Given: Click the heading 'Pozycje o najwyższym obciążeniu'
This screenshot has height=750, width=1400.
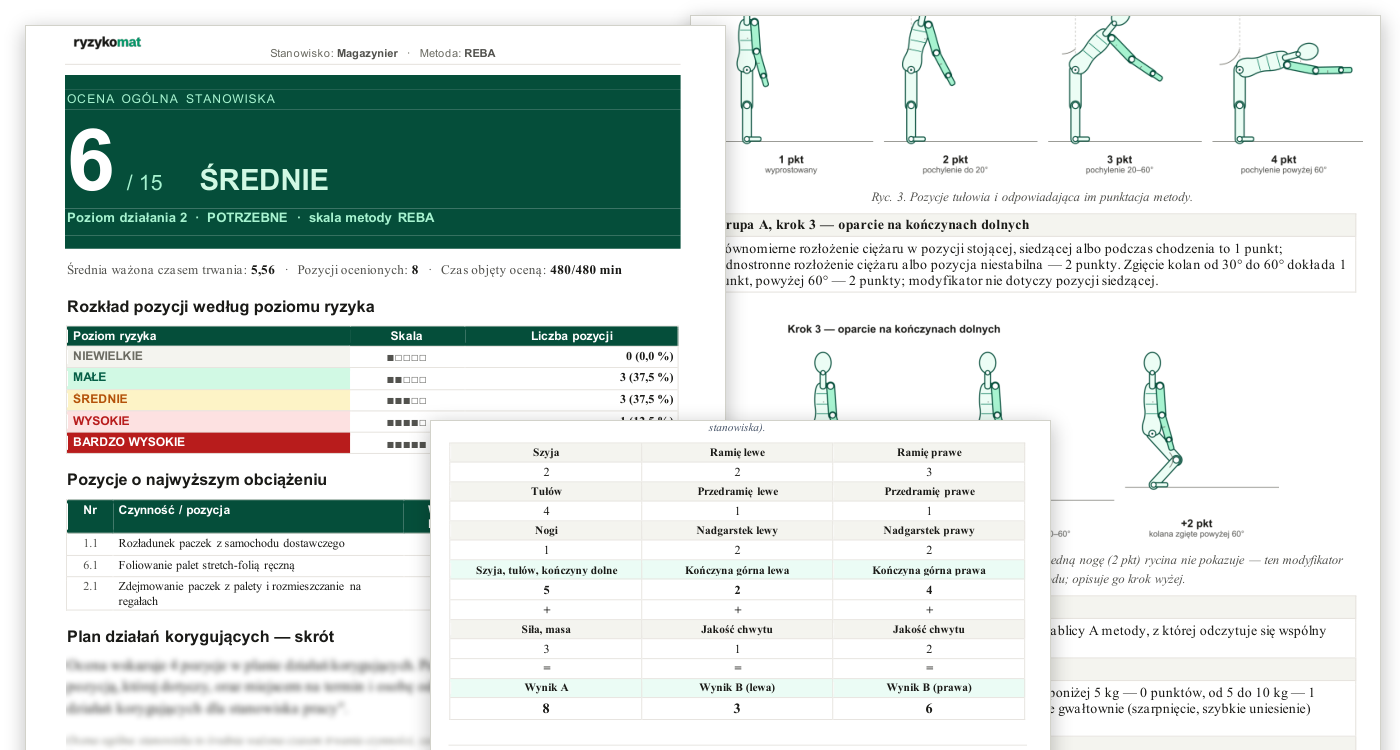Looking at the screenshot, I should (x=197, y=480).
